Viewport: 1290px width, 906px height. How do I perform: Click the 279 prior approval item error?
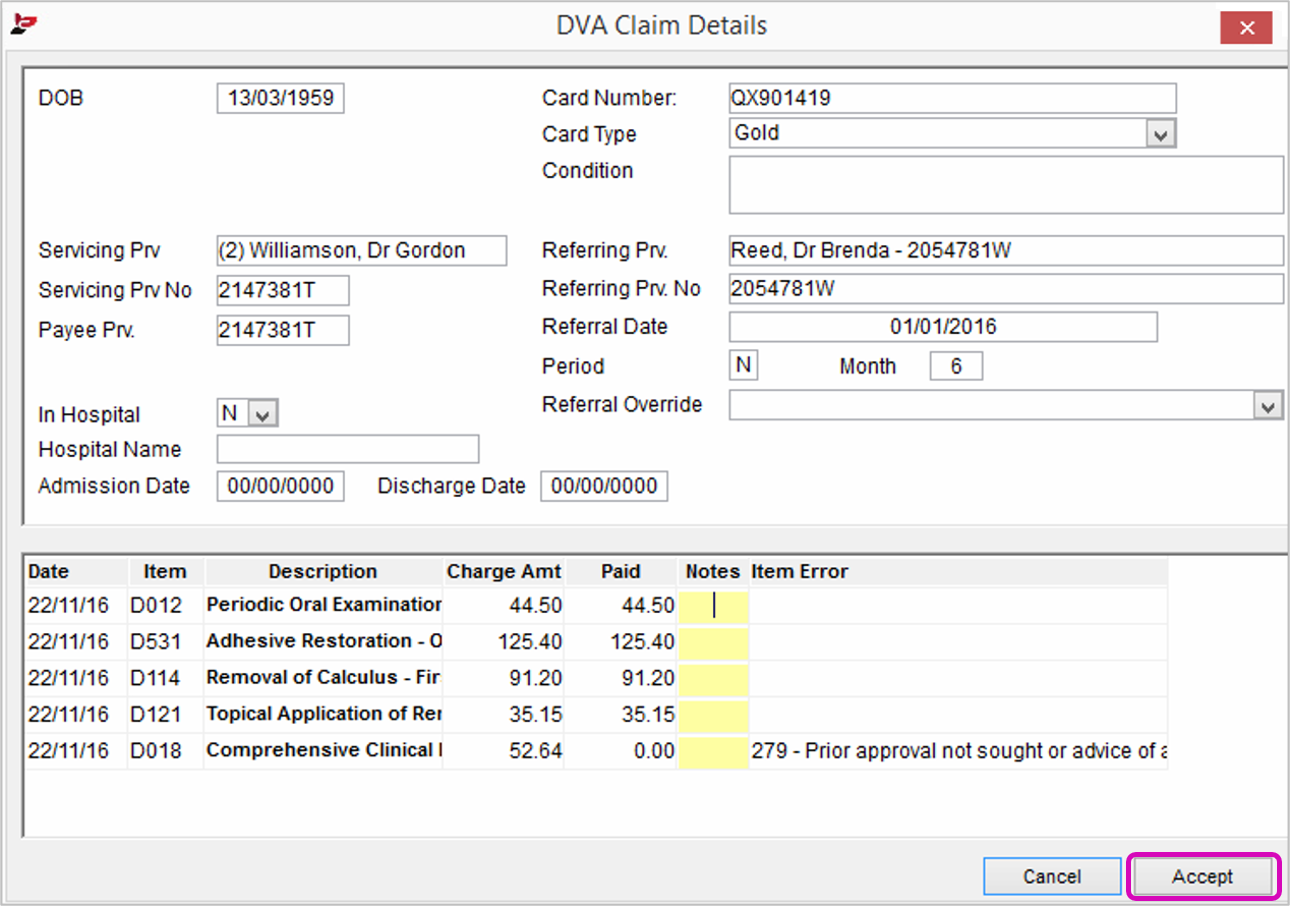coord(959,750)
